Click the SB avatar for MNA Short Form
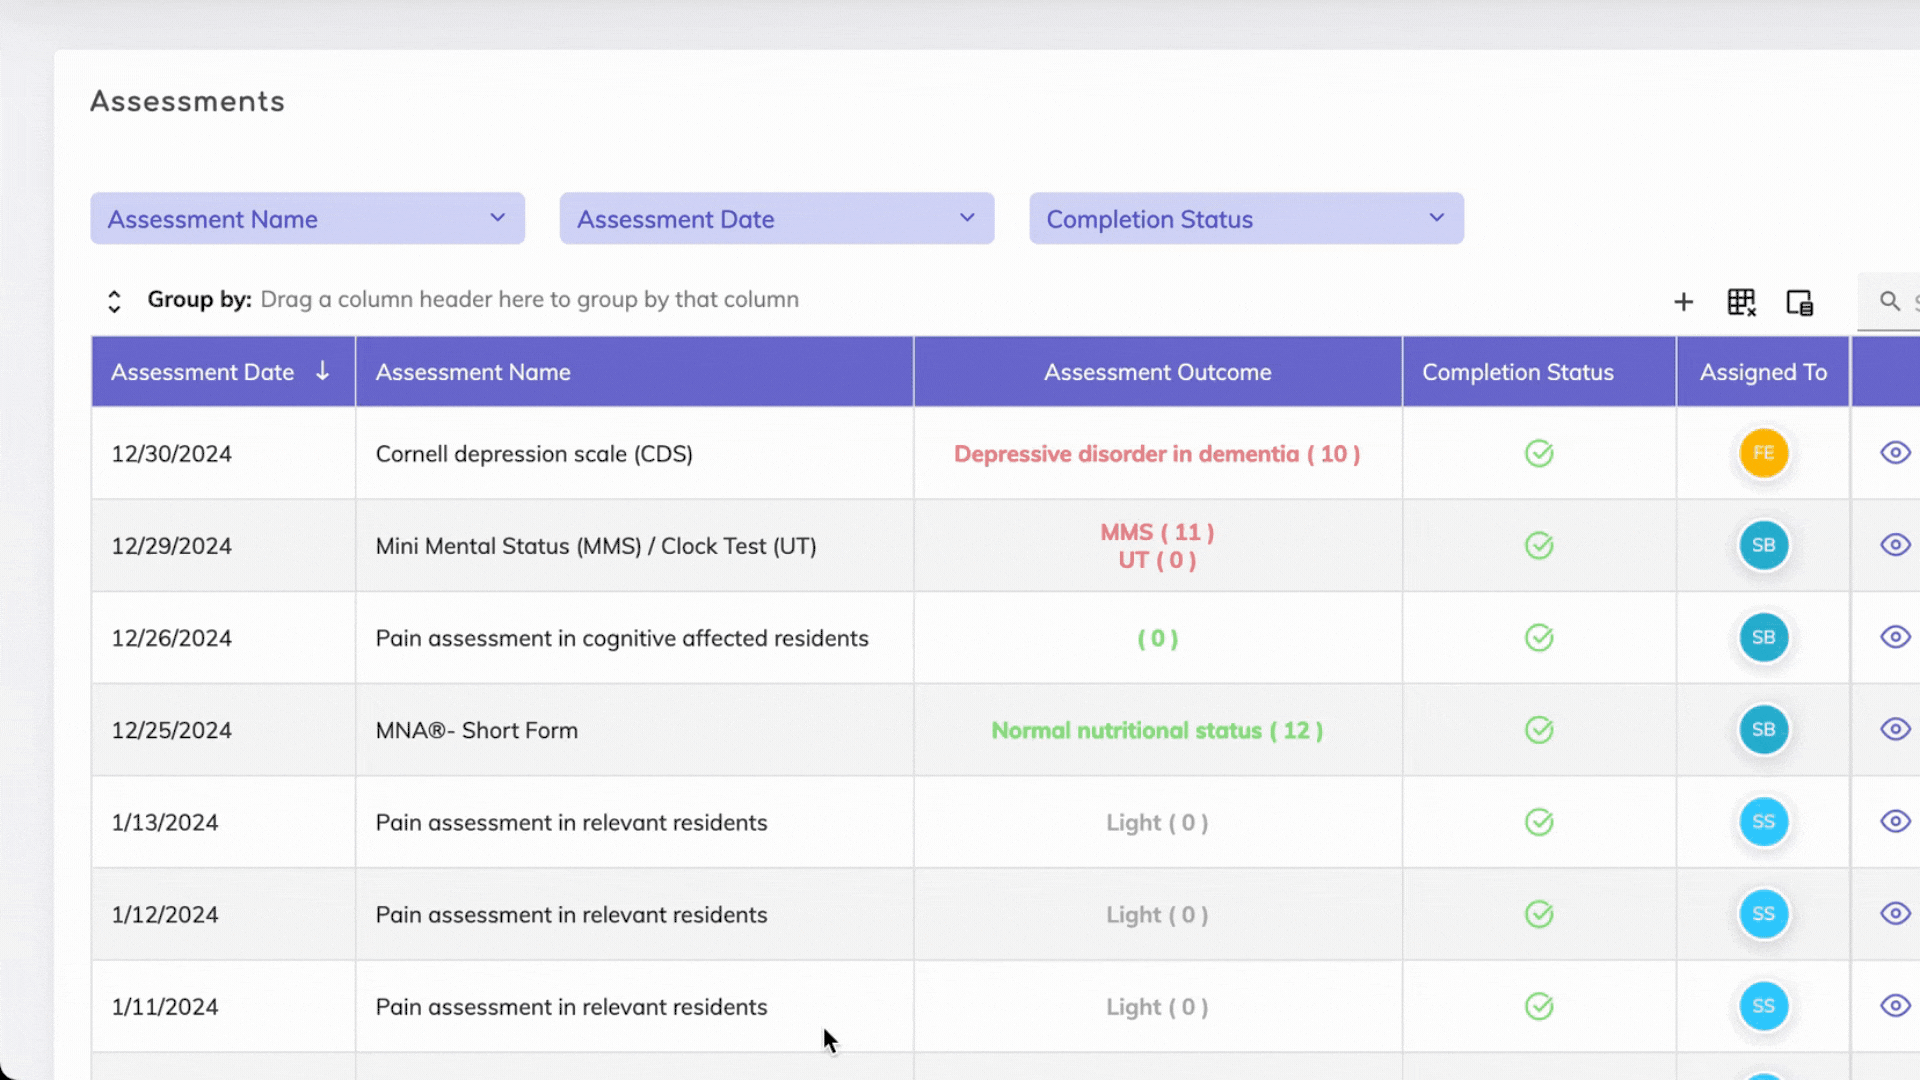Image resolution: width=1920 pixels, height=1080 pixels. tap(1763, 730)
